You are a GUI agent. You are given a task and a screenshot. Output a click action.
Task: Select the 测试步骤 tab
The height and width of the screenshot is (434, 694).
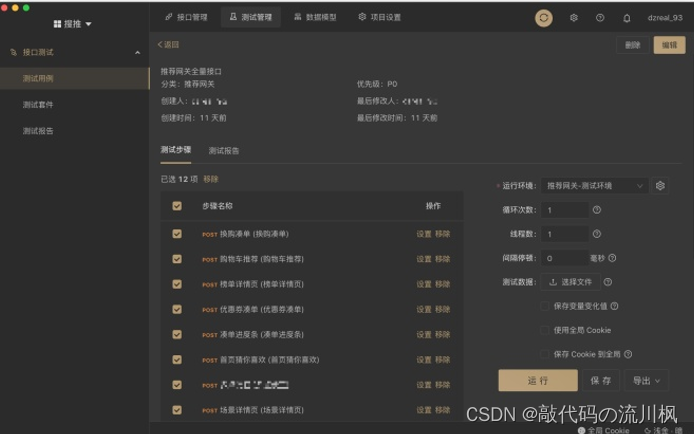pyautogui.click(x=176, y=150)
